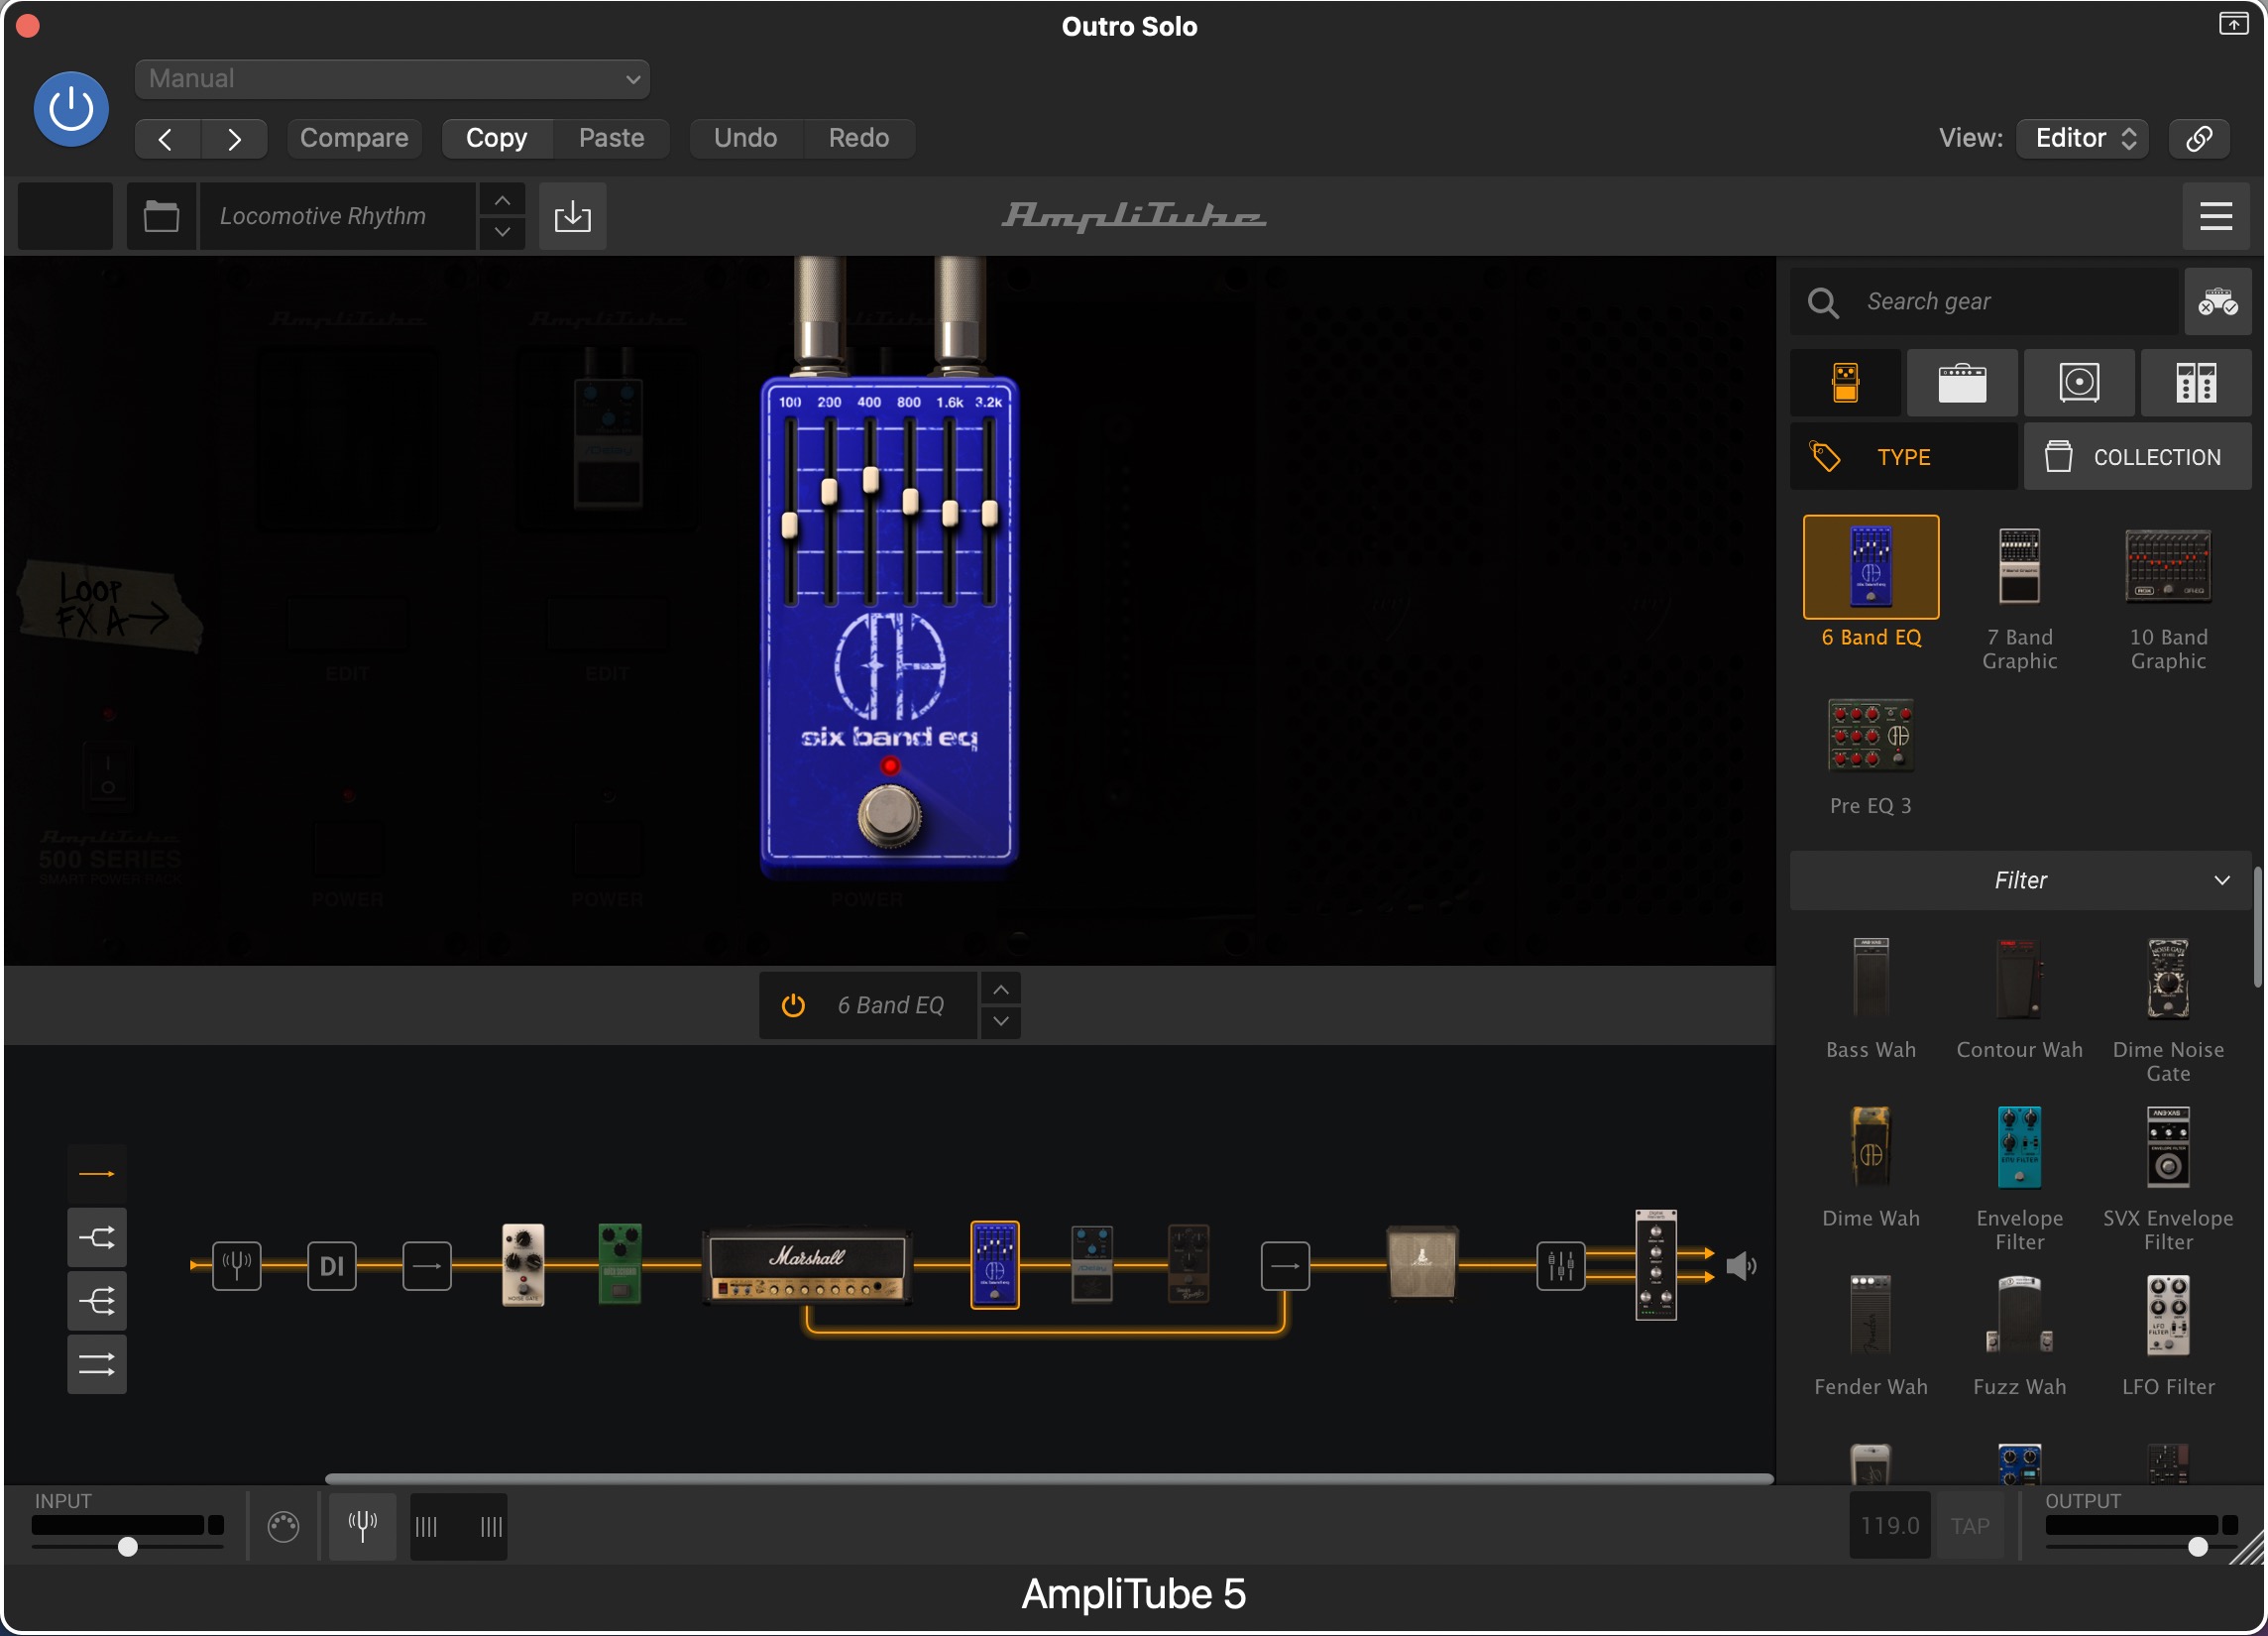Select the cabinet block in signal chain
Viewport: 2268px width, 1636px height.
1422,1264
